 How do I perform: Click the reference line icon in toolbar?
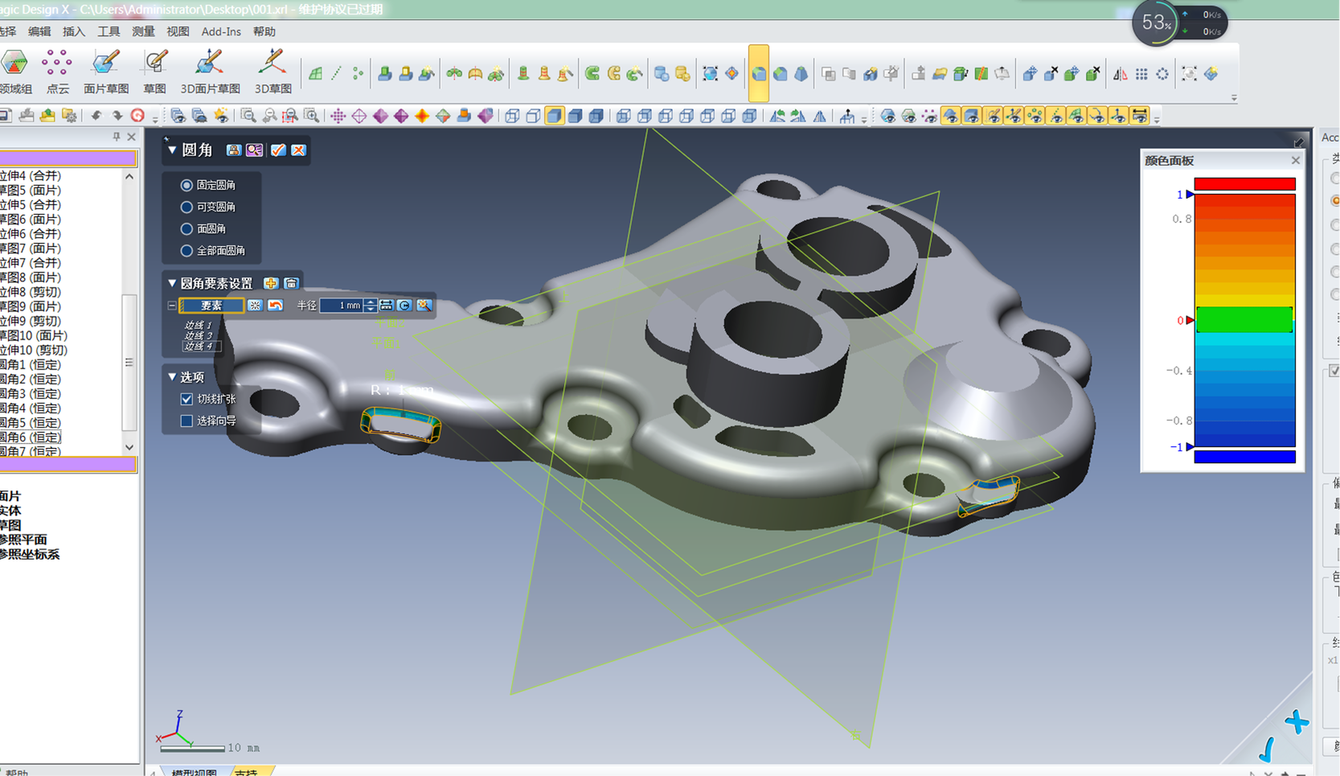(336, 73)
